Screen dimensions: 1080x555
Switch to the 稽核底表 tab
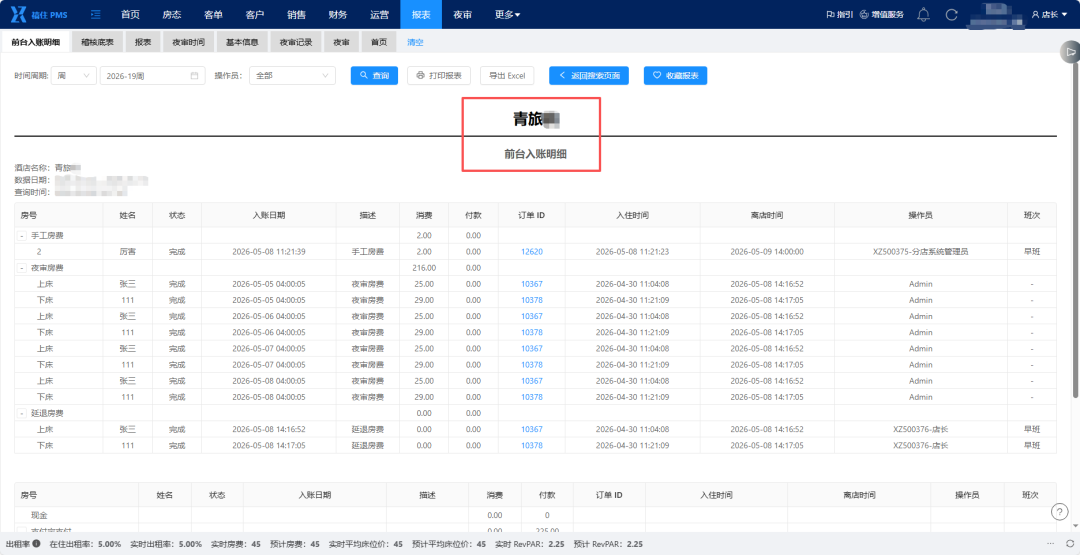(97, 42)
